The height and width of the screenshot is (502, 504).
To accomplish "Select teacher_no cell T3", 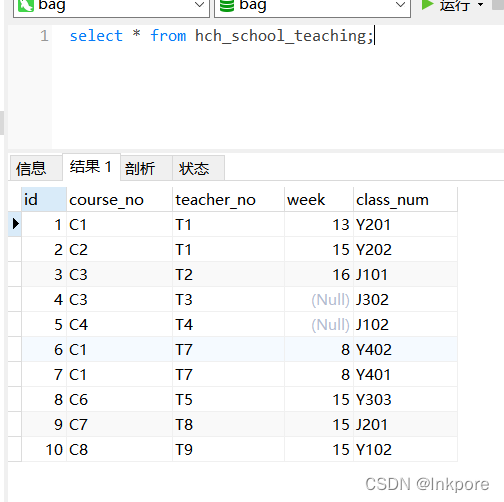I will [228, 299].
